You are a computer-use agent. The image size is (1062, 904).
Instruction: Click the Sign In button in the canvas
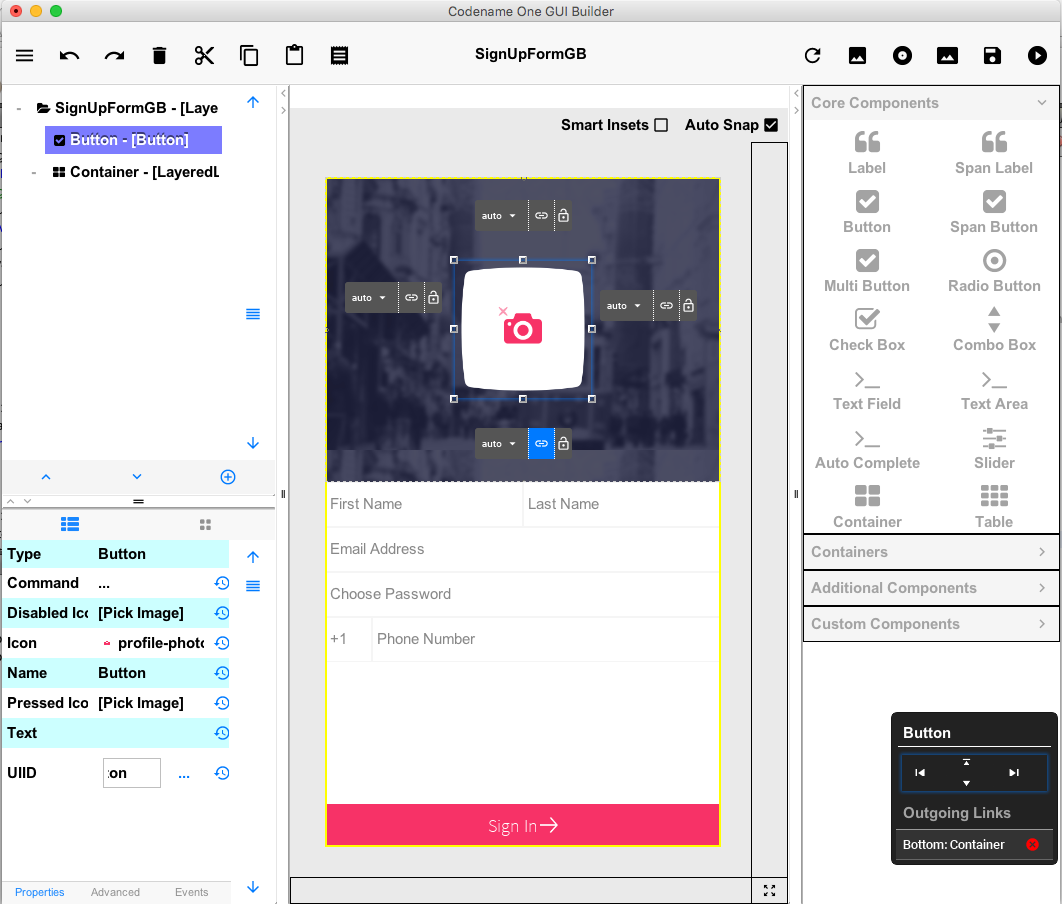pyautogui.click(x=522, y=824)
